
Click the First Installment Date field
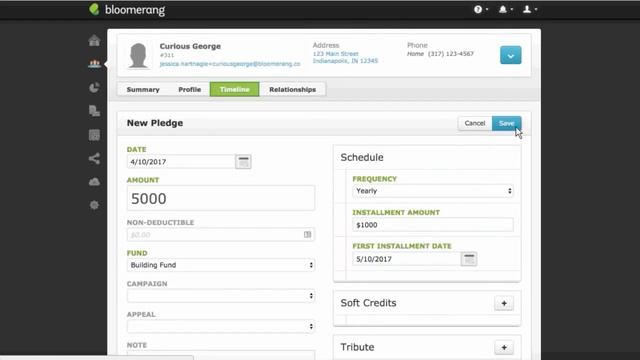pos(407,259)
